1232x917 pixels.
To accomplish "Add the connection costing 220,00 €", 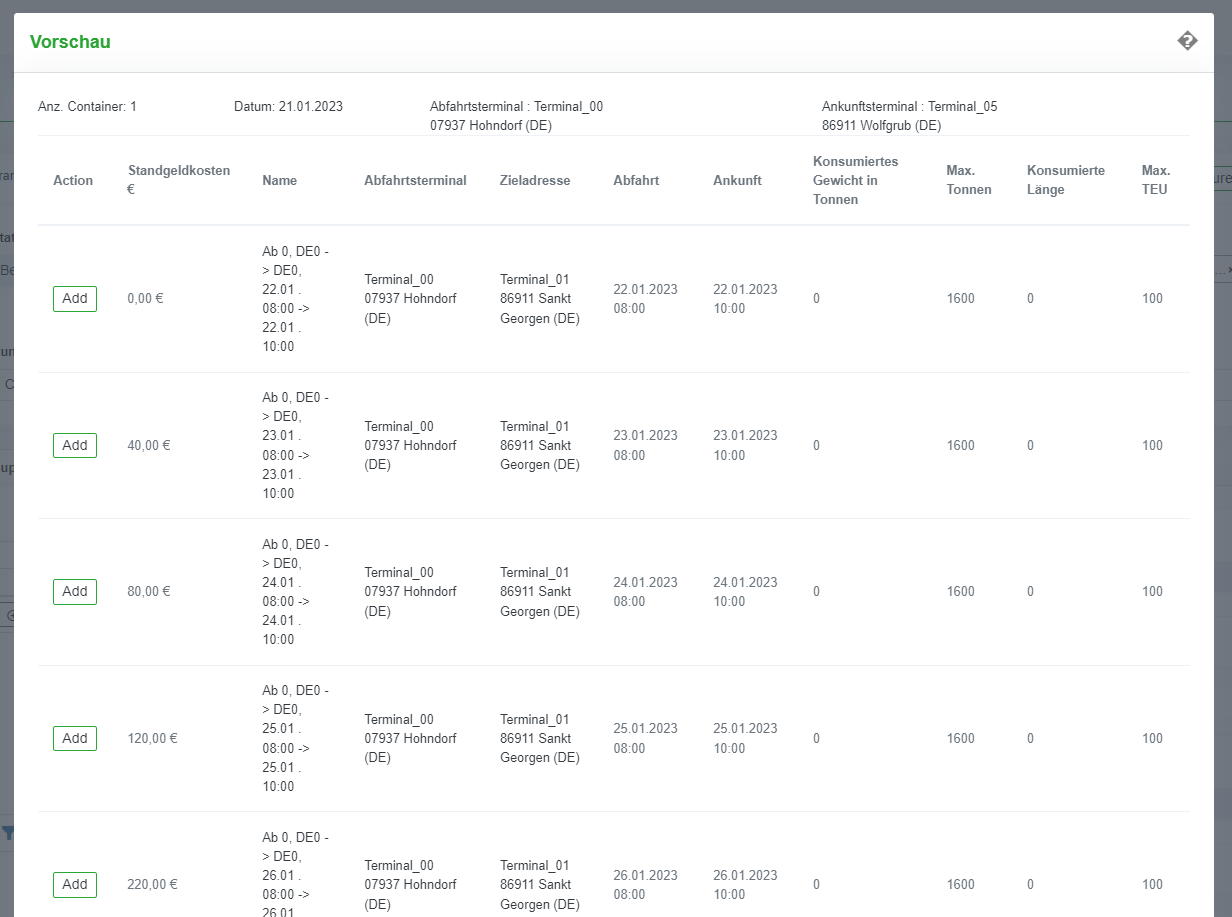I will [x=75, y=884].
